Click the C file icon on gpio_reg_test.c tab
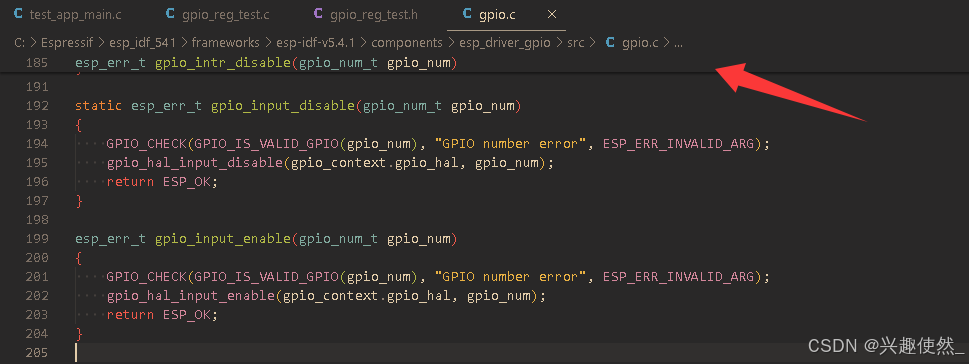The width and height of the screenshot is (969, 364). point(171,14)
